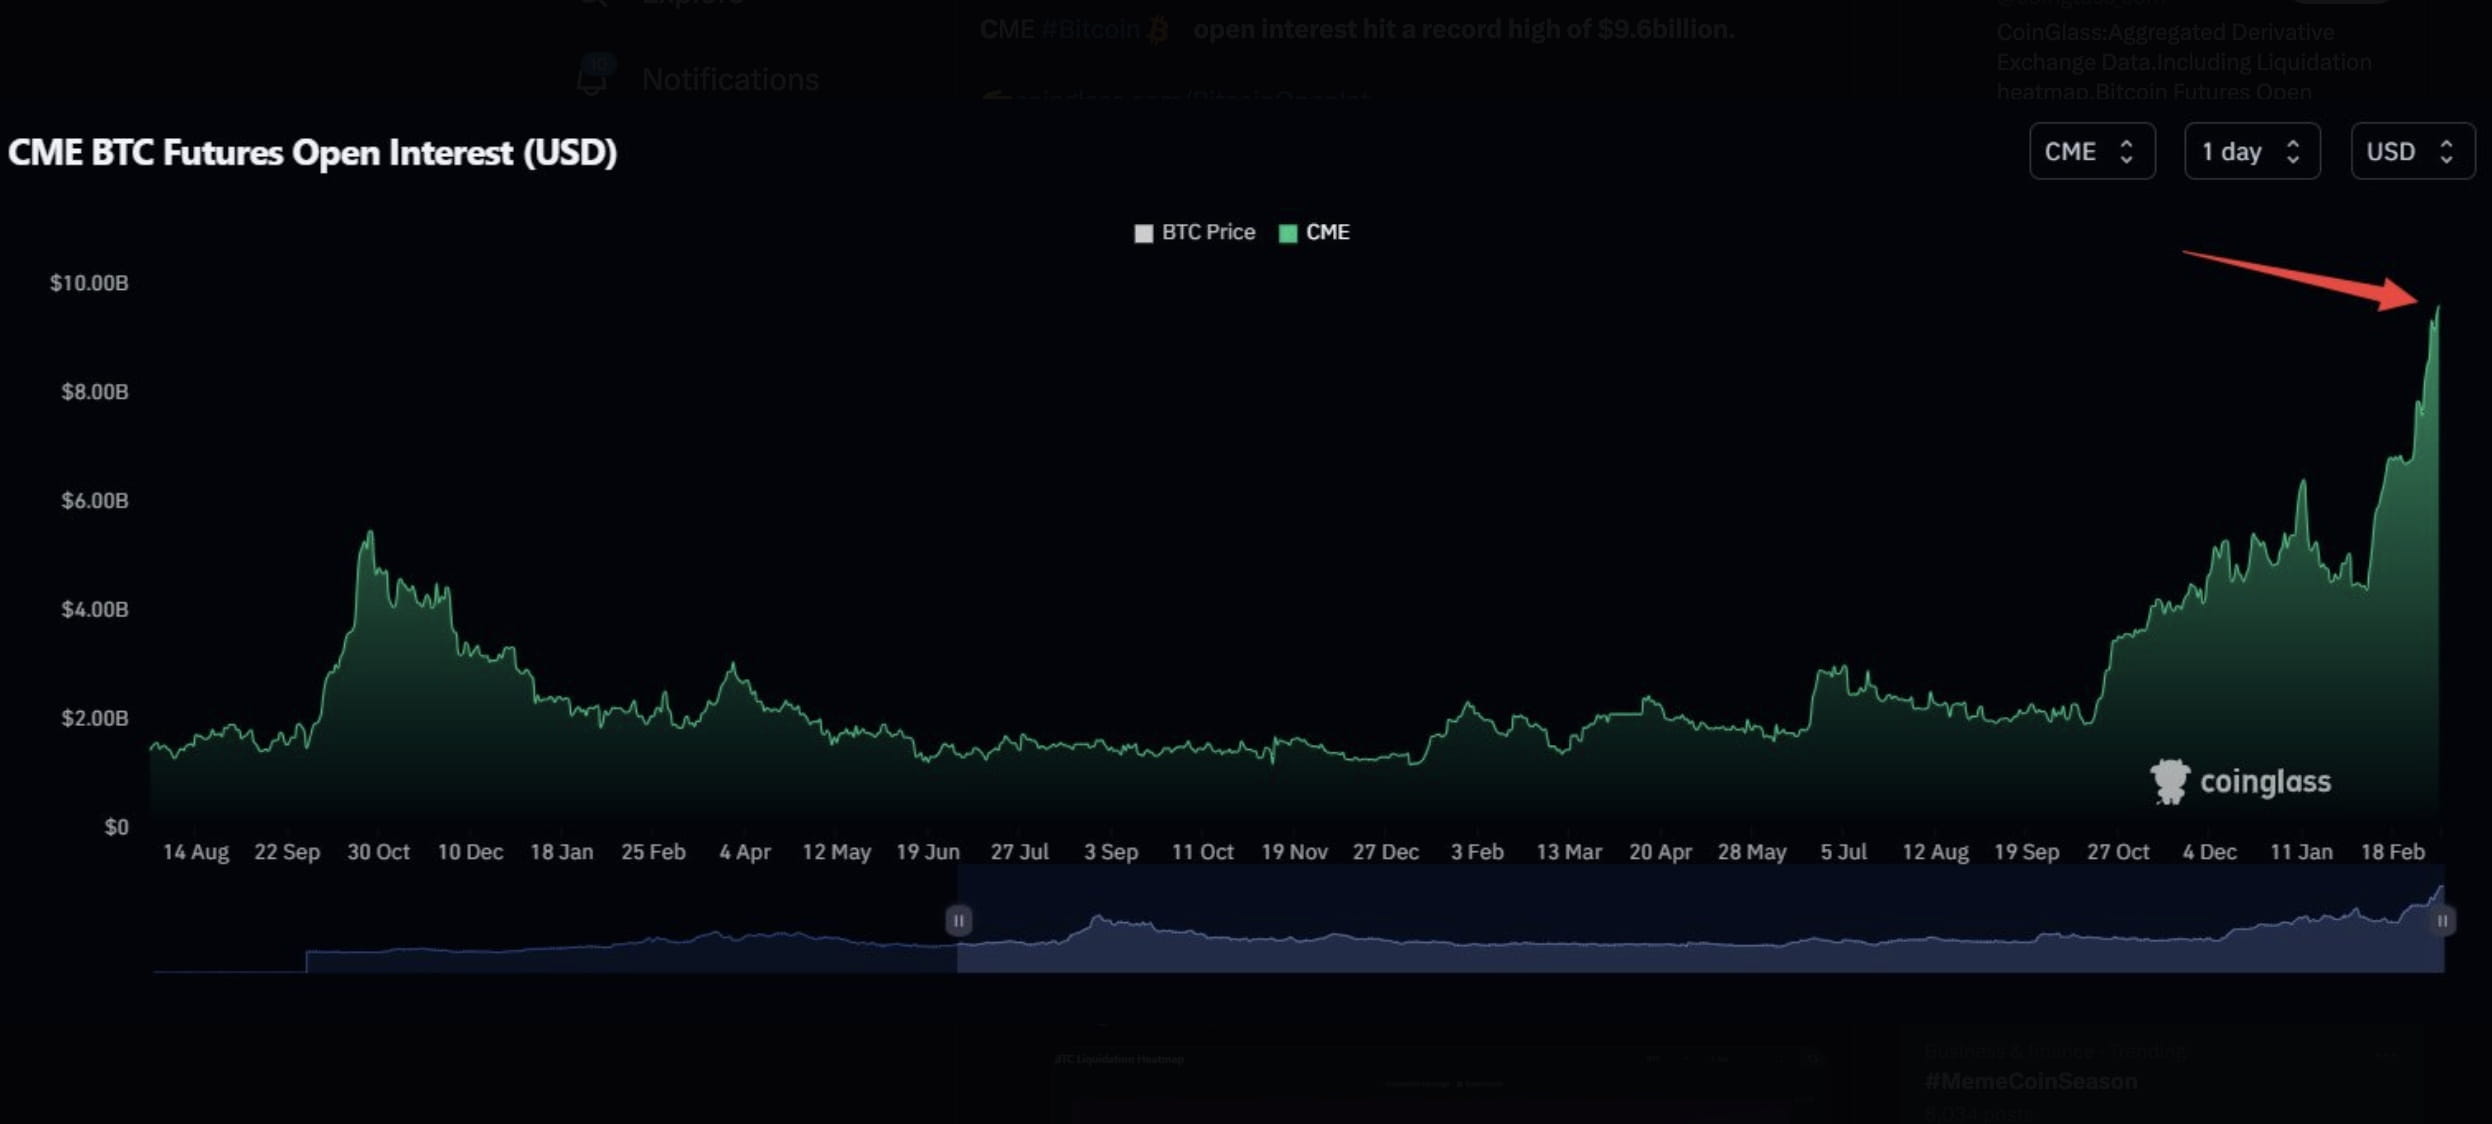
Task: Grab the left range slider handle
Action: [958, 920]
